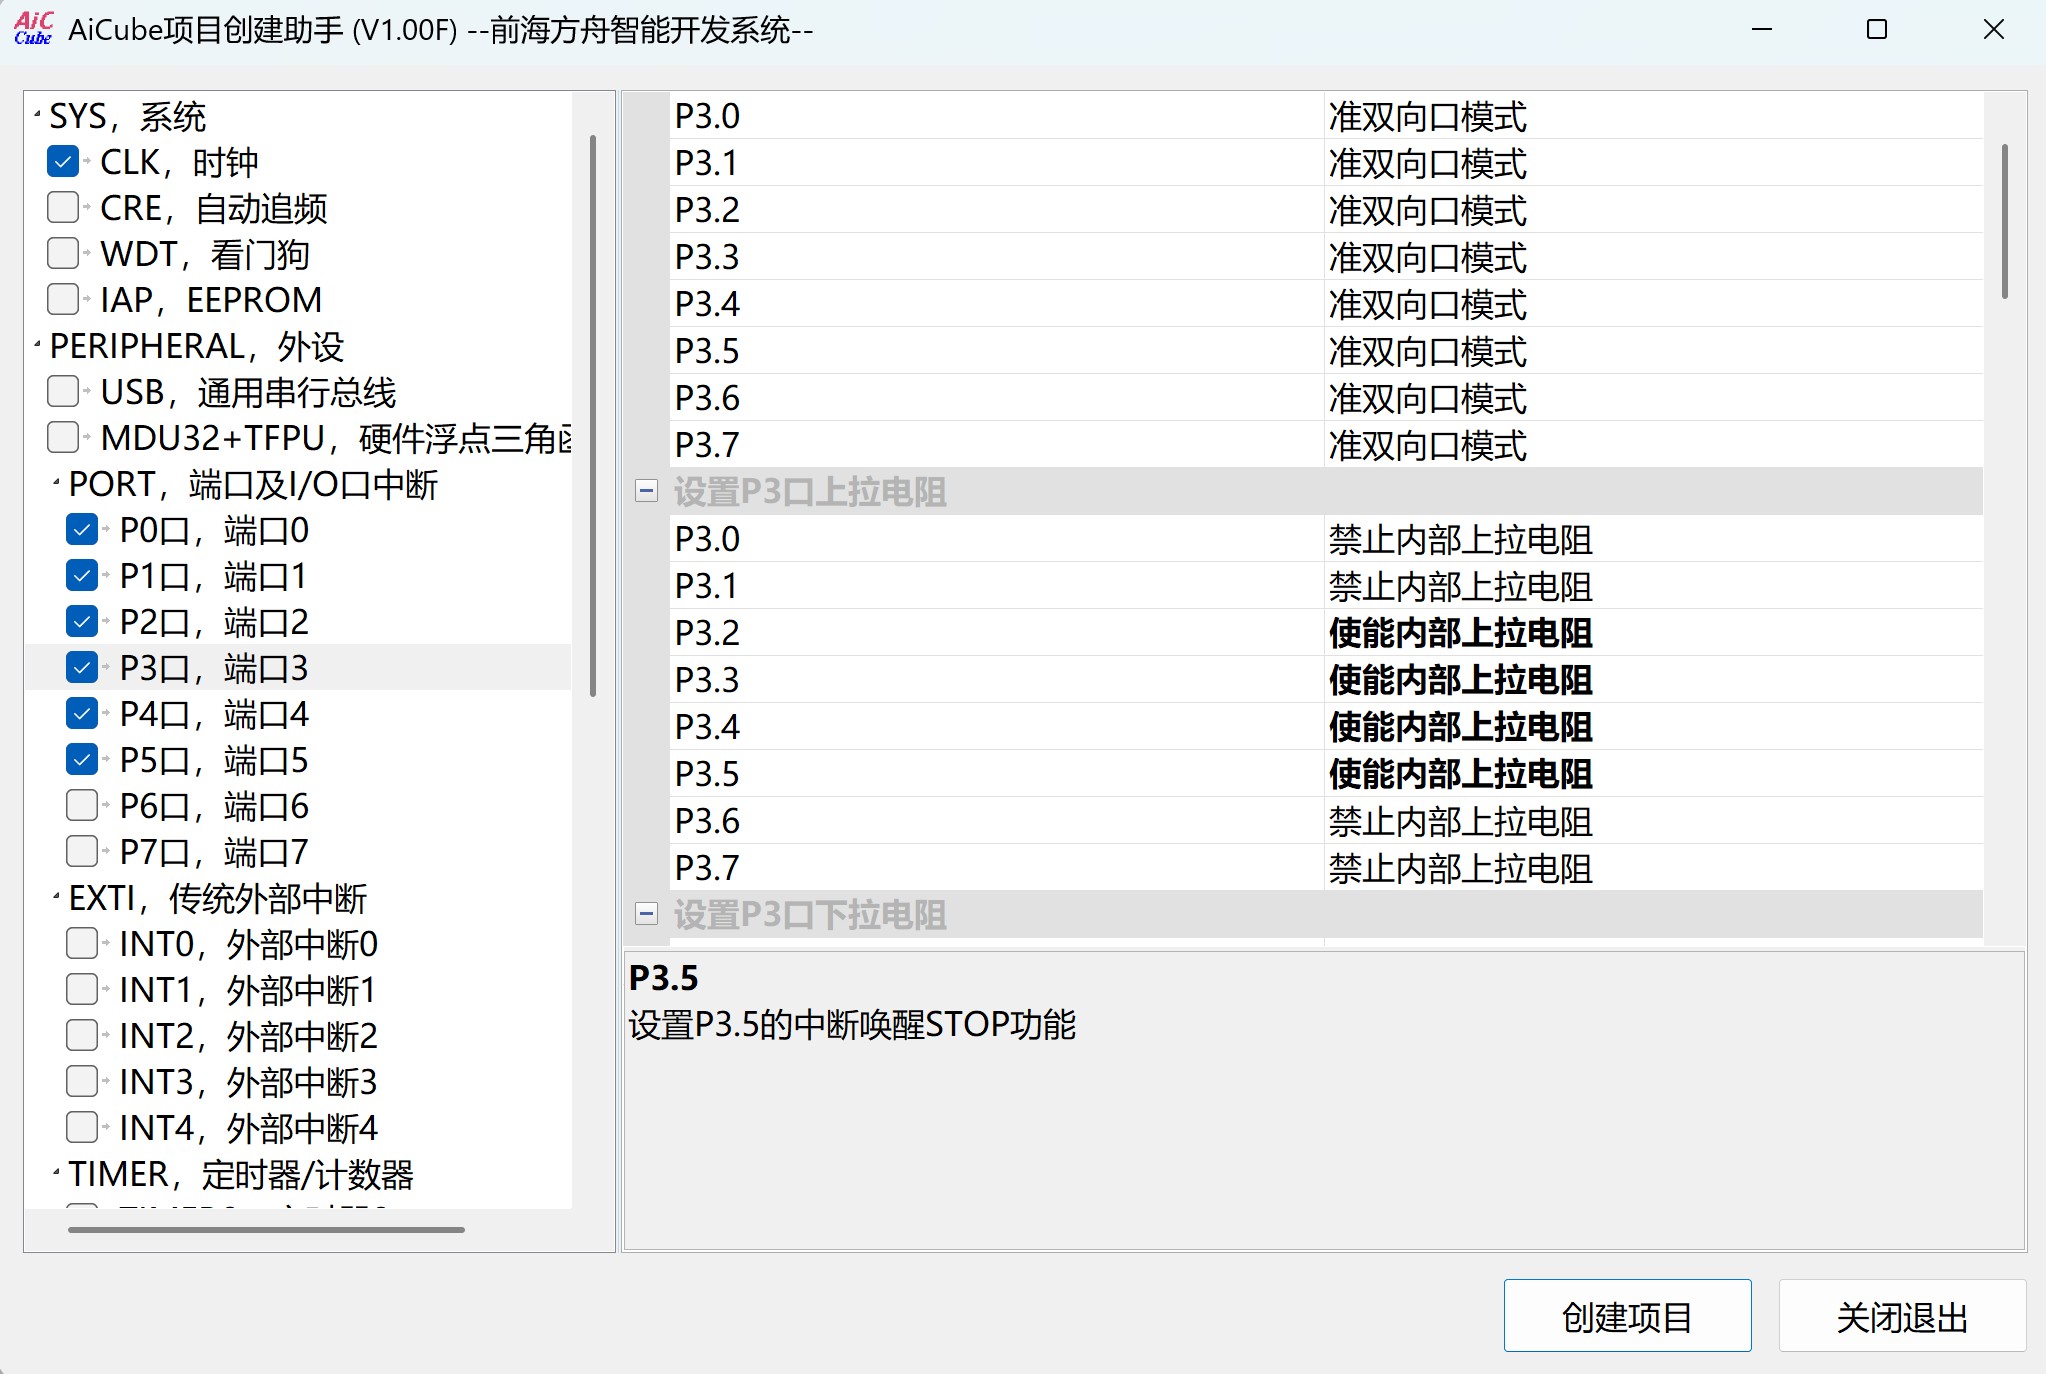Viewport: 2046px width, 1374px height.
Task: Select the P3口 端口3 tree item label
Action: 214,668
